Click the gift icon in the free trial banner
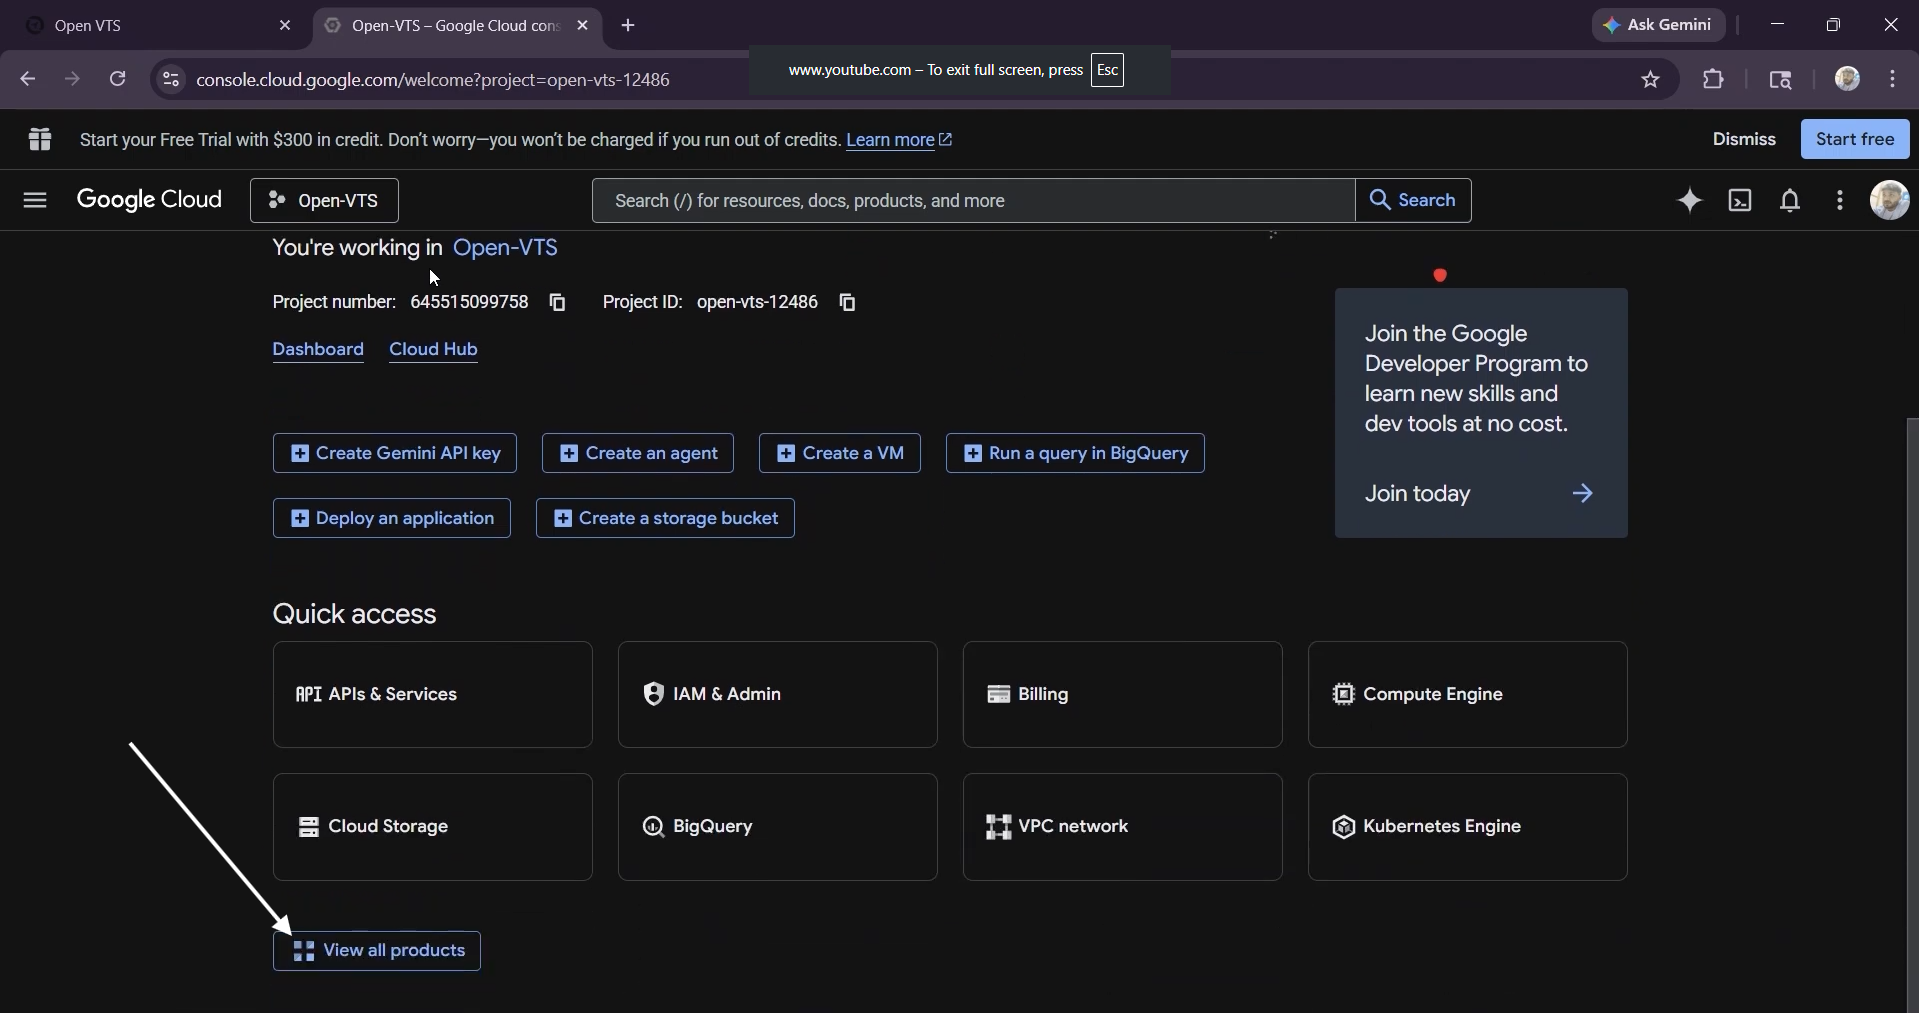Screen dimensions: 1919x1013 40,139
